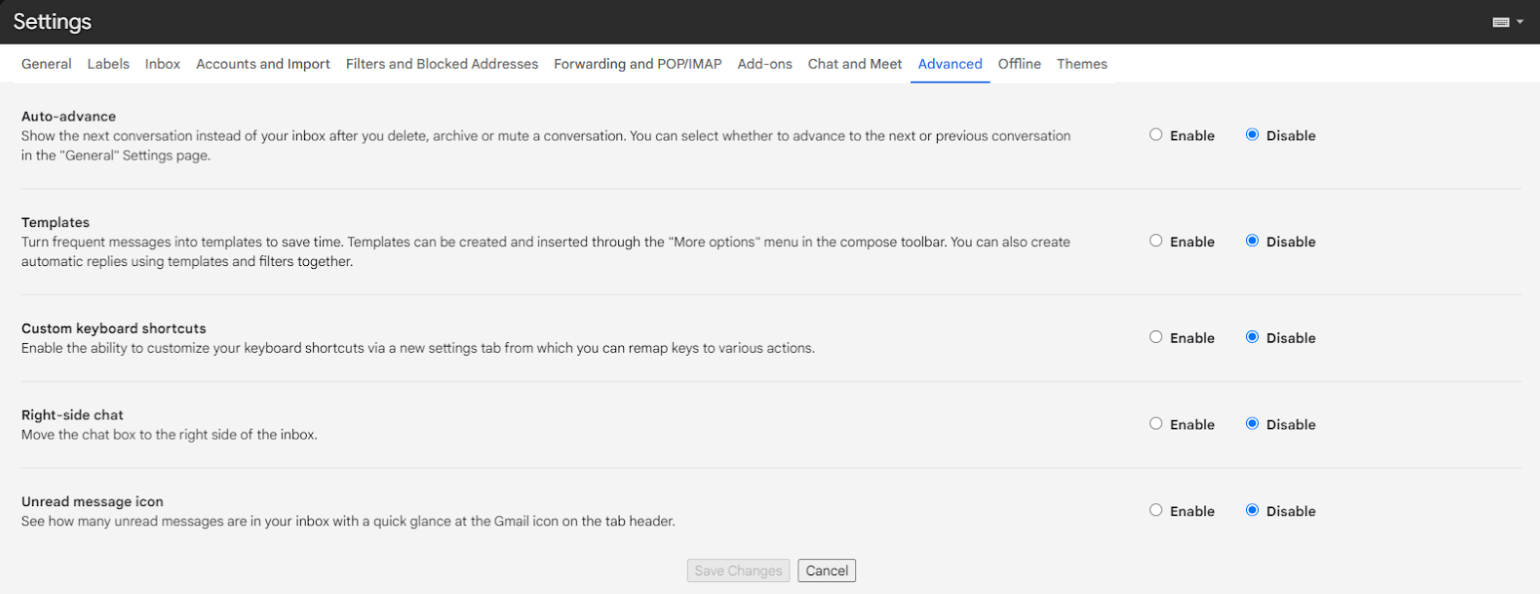Click the Cancel button

(x=827, y=571)
